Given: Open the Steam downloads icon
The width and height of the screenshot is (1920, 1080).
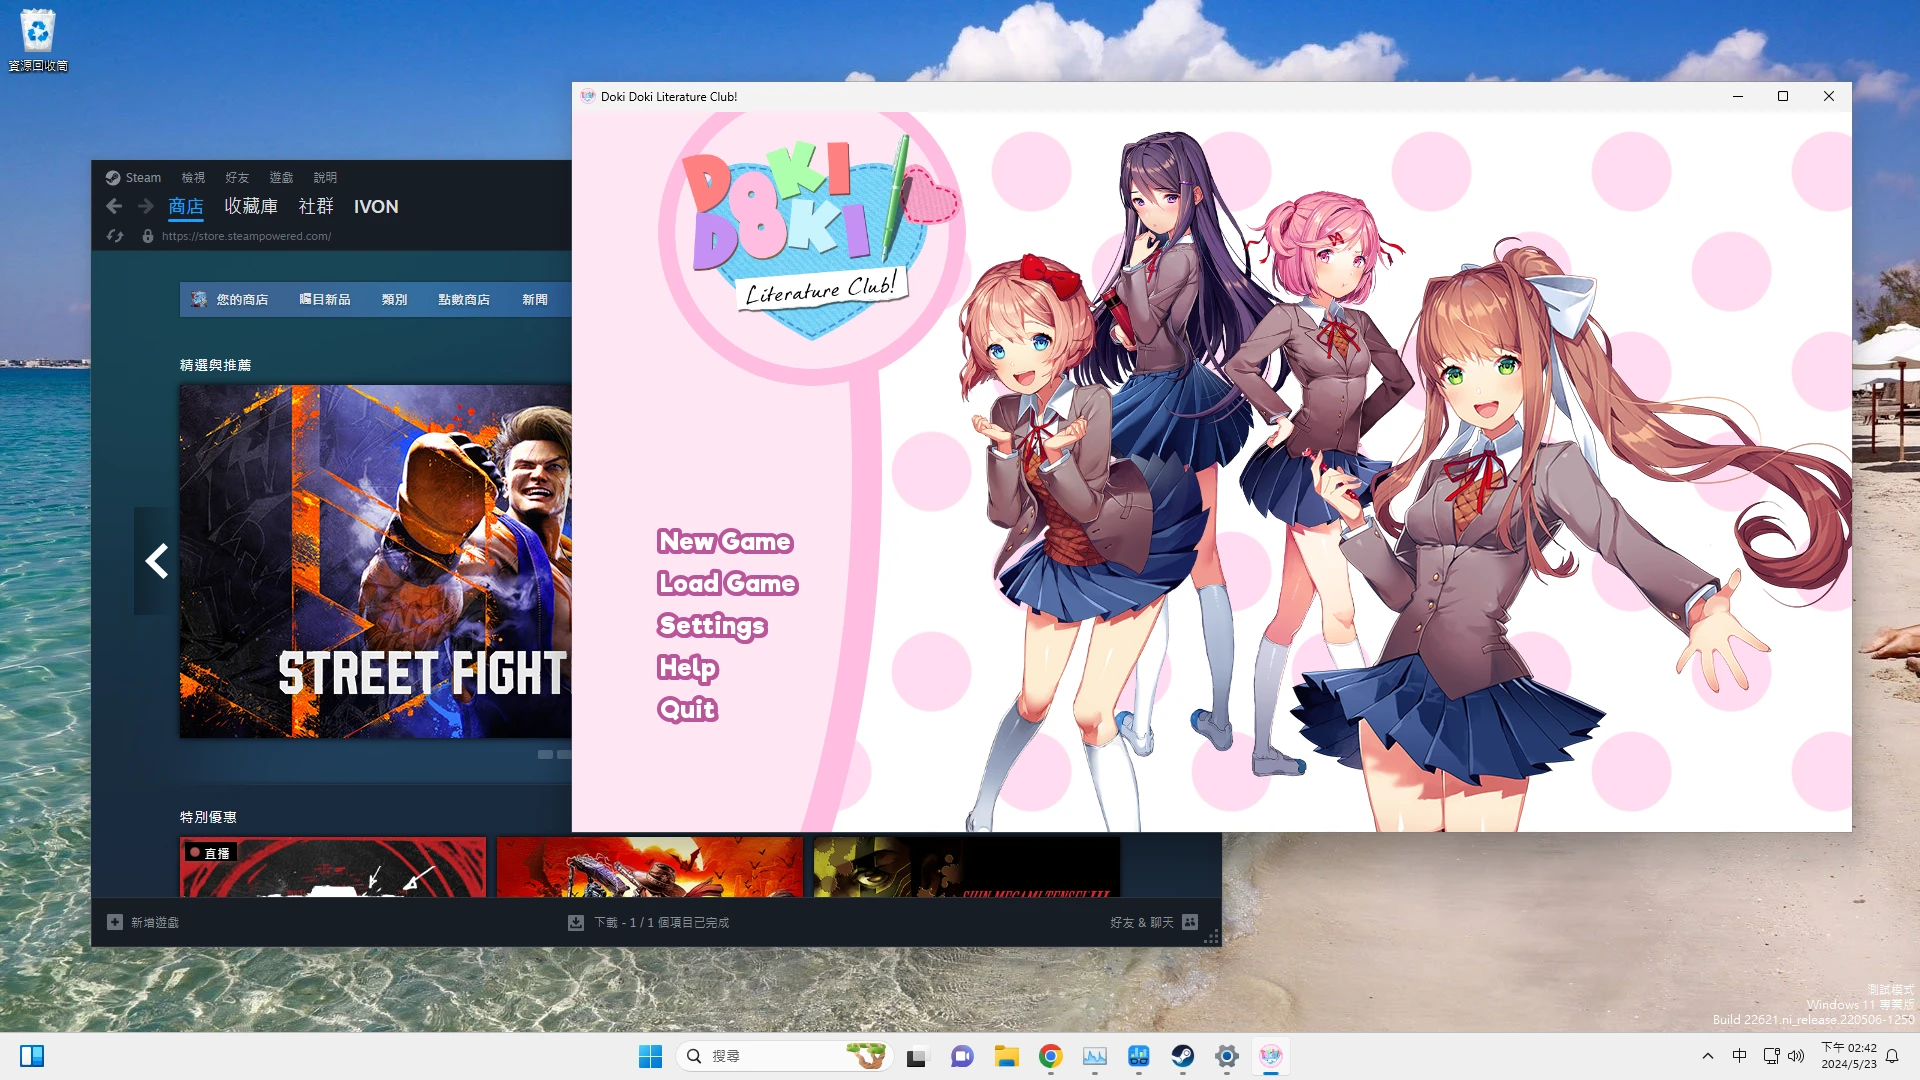Looking at the screenshot, I should tap(576, 922).
